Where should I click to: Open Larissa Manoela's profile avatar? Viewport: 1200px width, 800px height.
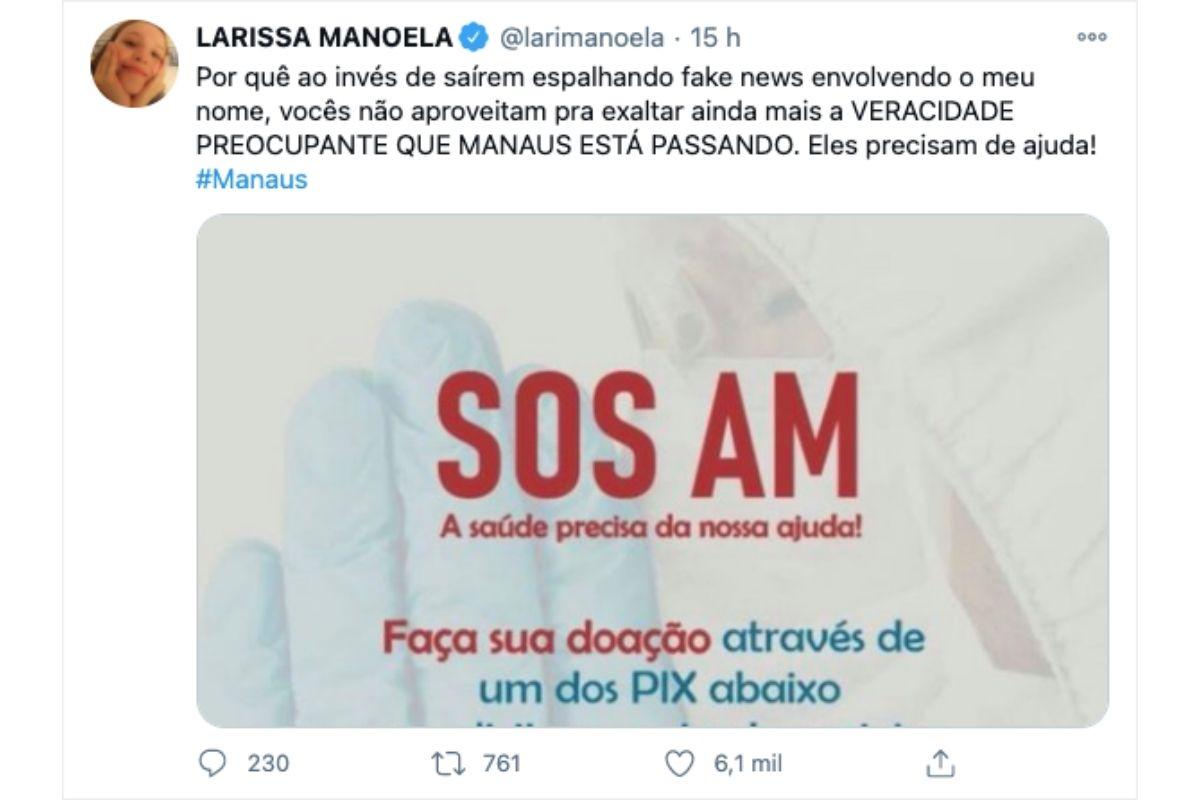[134, 63]
